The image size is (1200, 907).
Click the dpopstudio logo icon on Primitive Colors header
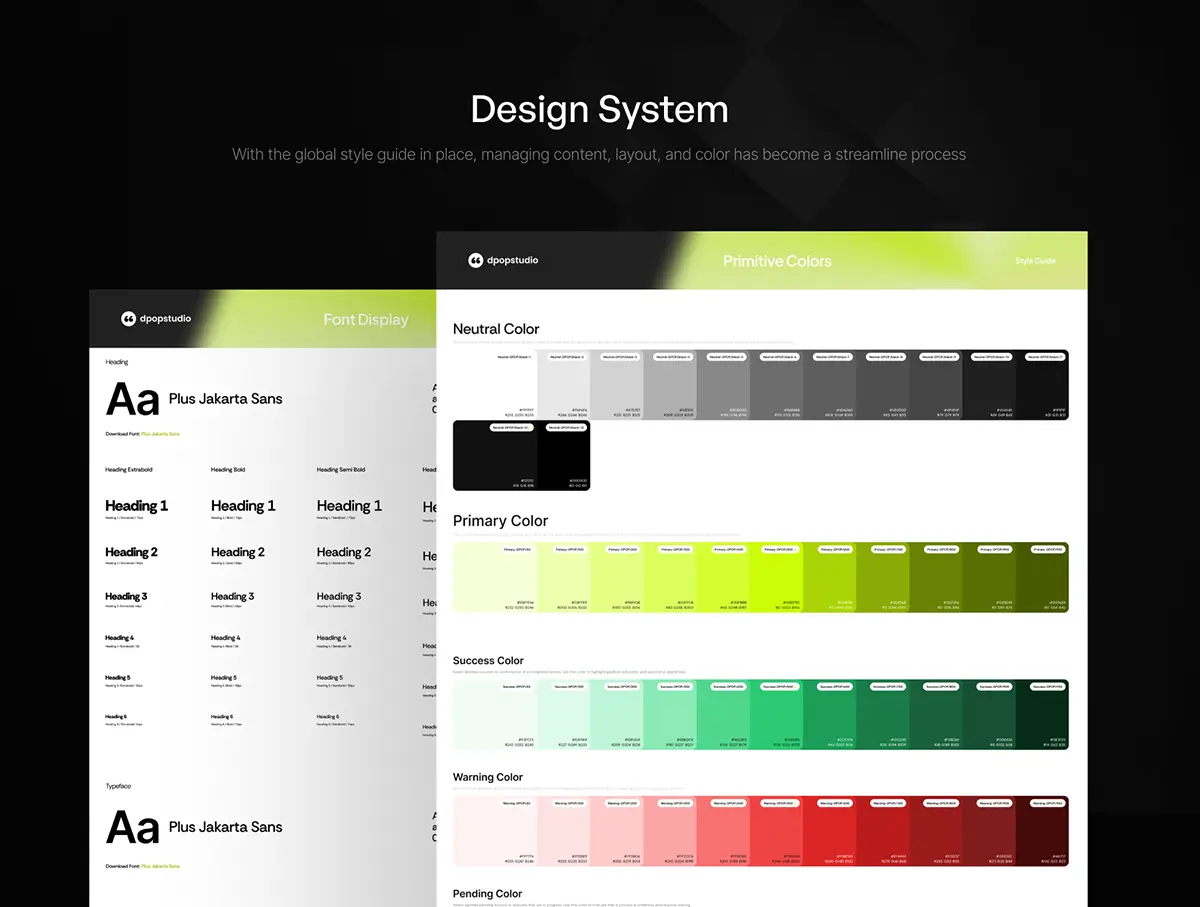pos(476,260)
